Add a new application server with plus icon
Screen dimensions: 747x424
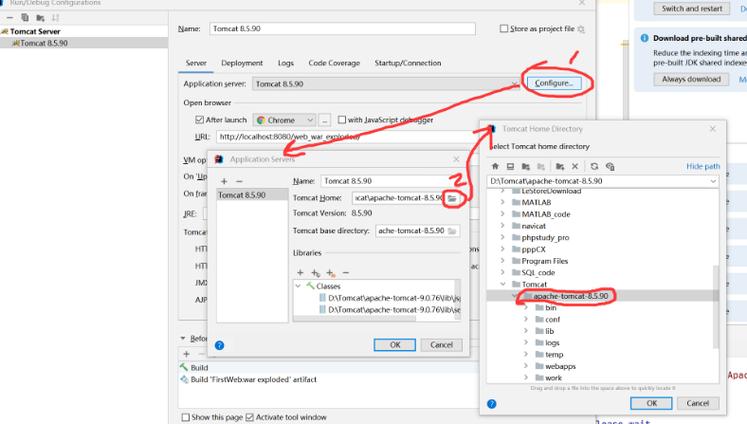click(224, 182)
